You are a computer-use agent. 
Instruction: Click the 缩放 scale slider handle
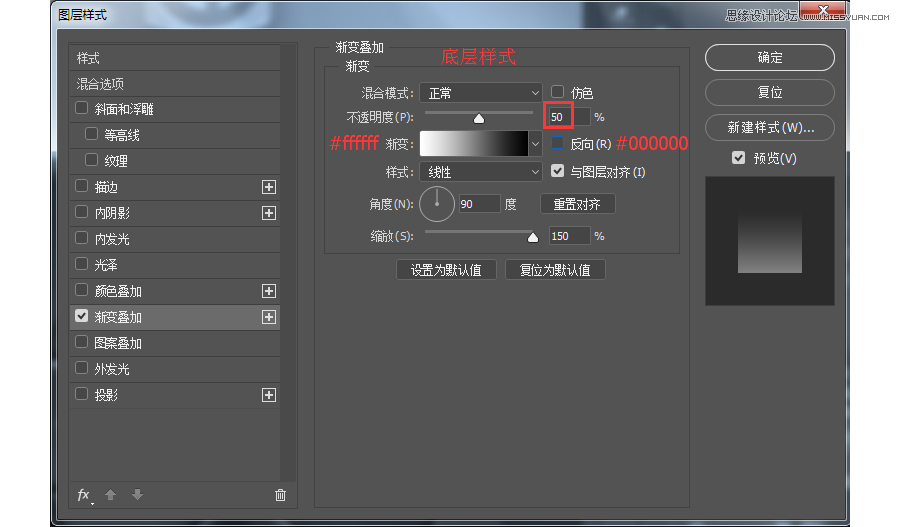(x=533, y=237)
